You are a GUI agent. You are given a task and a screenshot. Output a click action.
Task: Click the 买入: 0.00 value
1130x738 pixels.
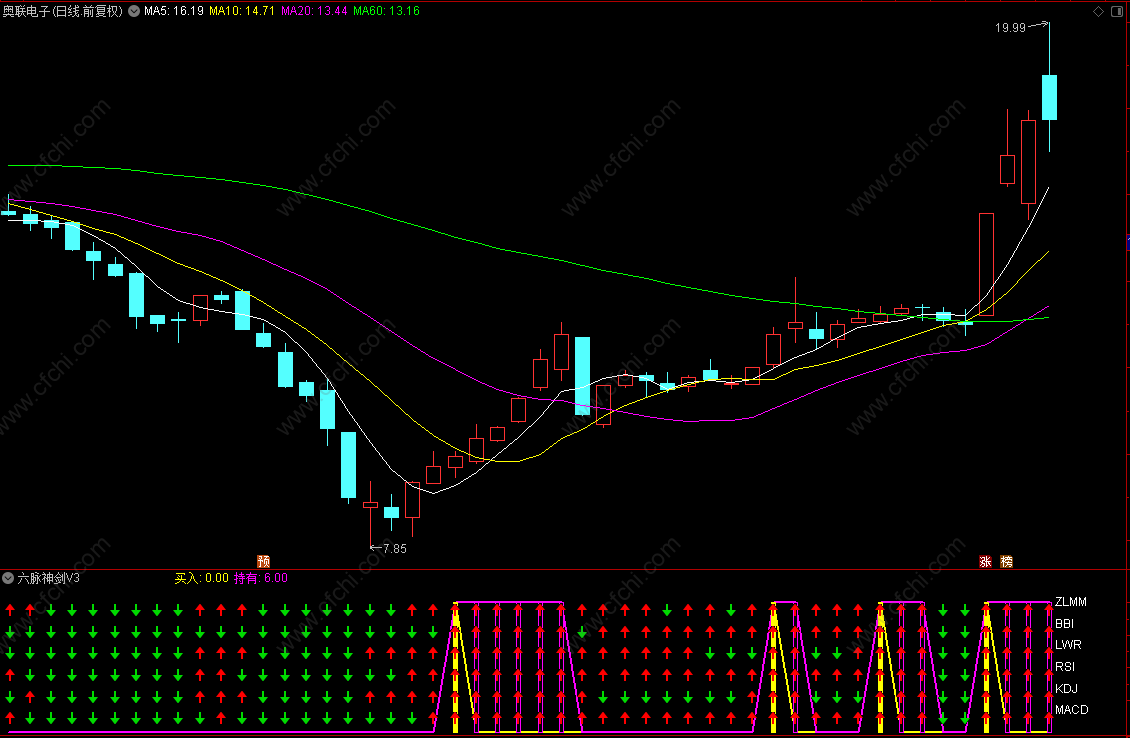(202, 578)
